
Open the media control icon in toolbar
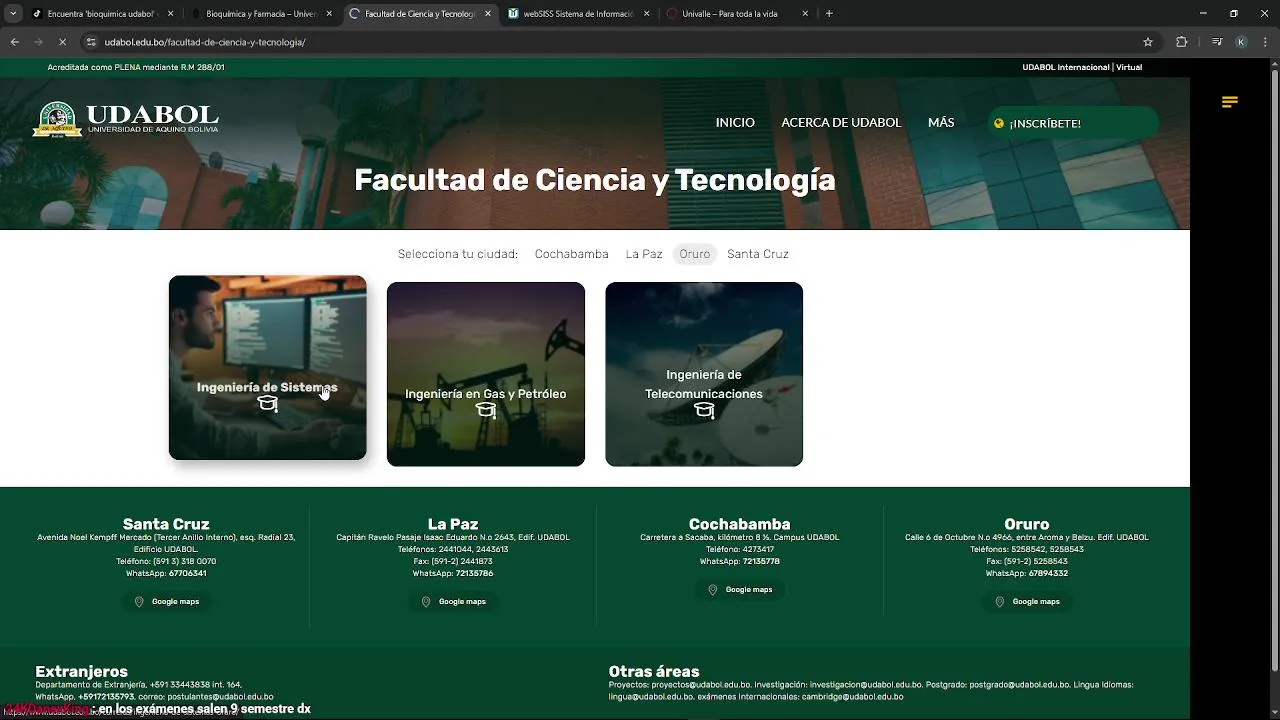1216,42
